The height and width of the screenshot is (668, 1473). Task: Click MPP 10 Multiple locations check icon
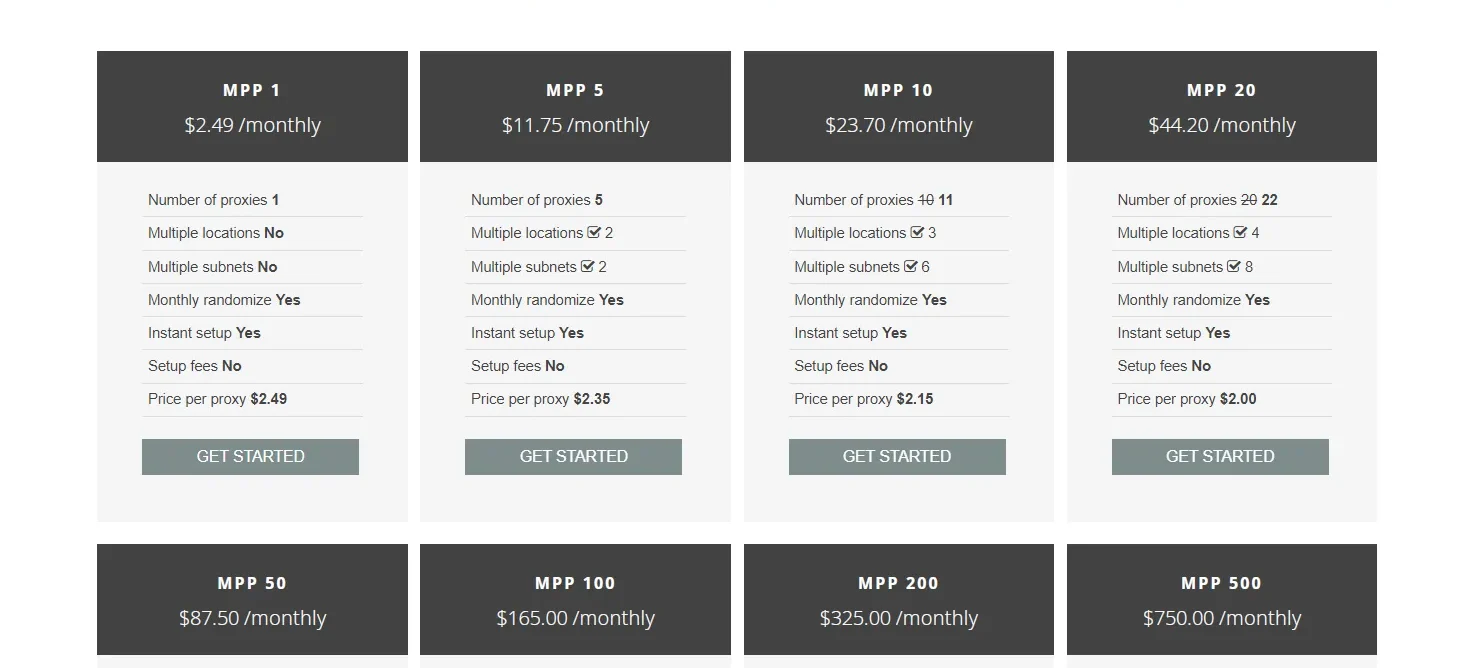click(917, 233)
